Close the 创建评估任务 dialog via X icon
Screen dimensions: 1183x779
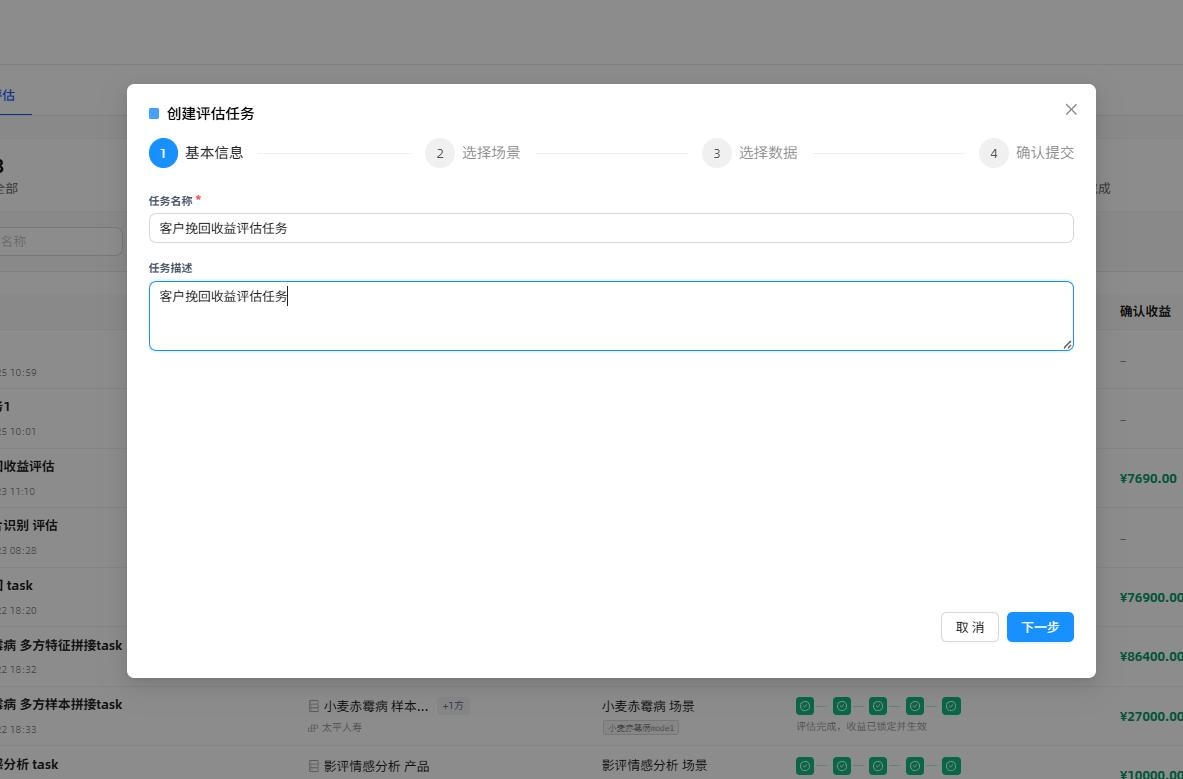(x=1071, y=109)
